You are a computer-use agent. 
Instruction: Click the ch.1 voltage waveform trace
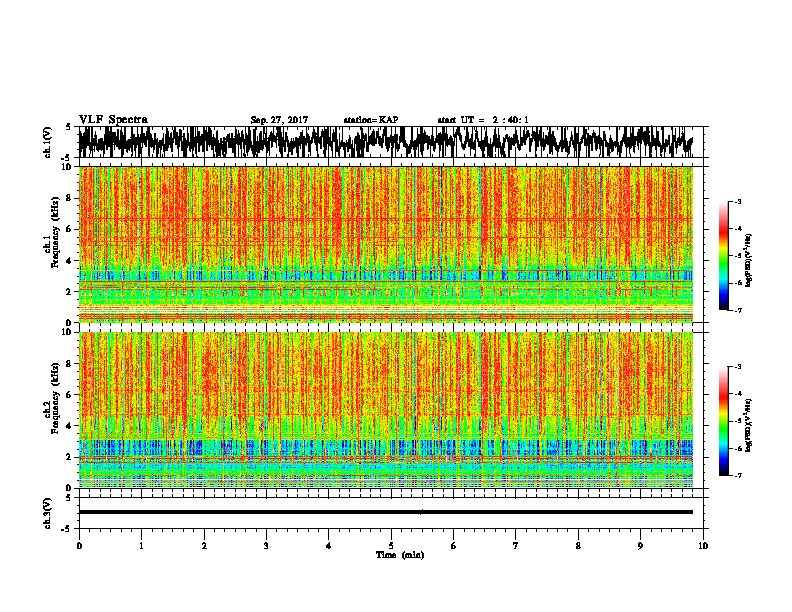[x=385, y=142]
